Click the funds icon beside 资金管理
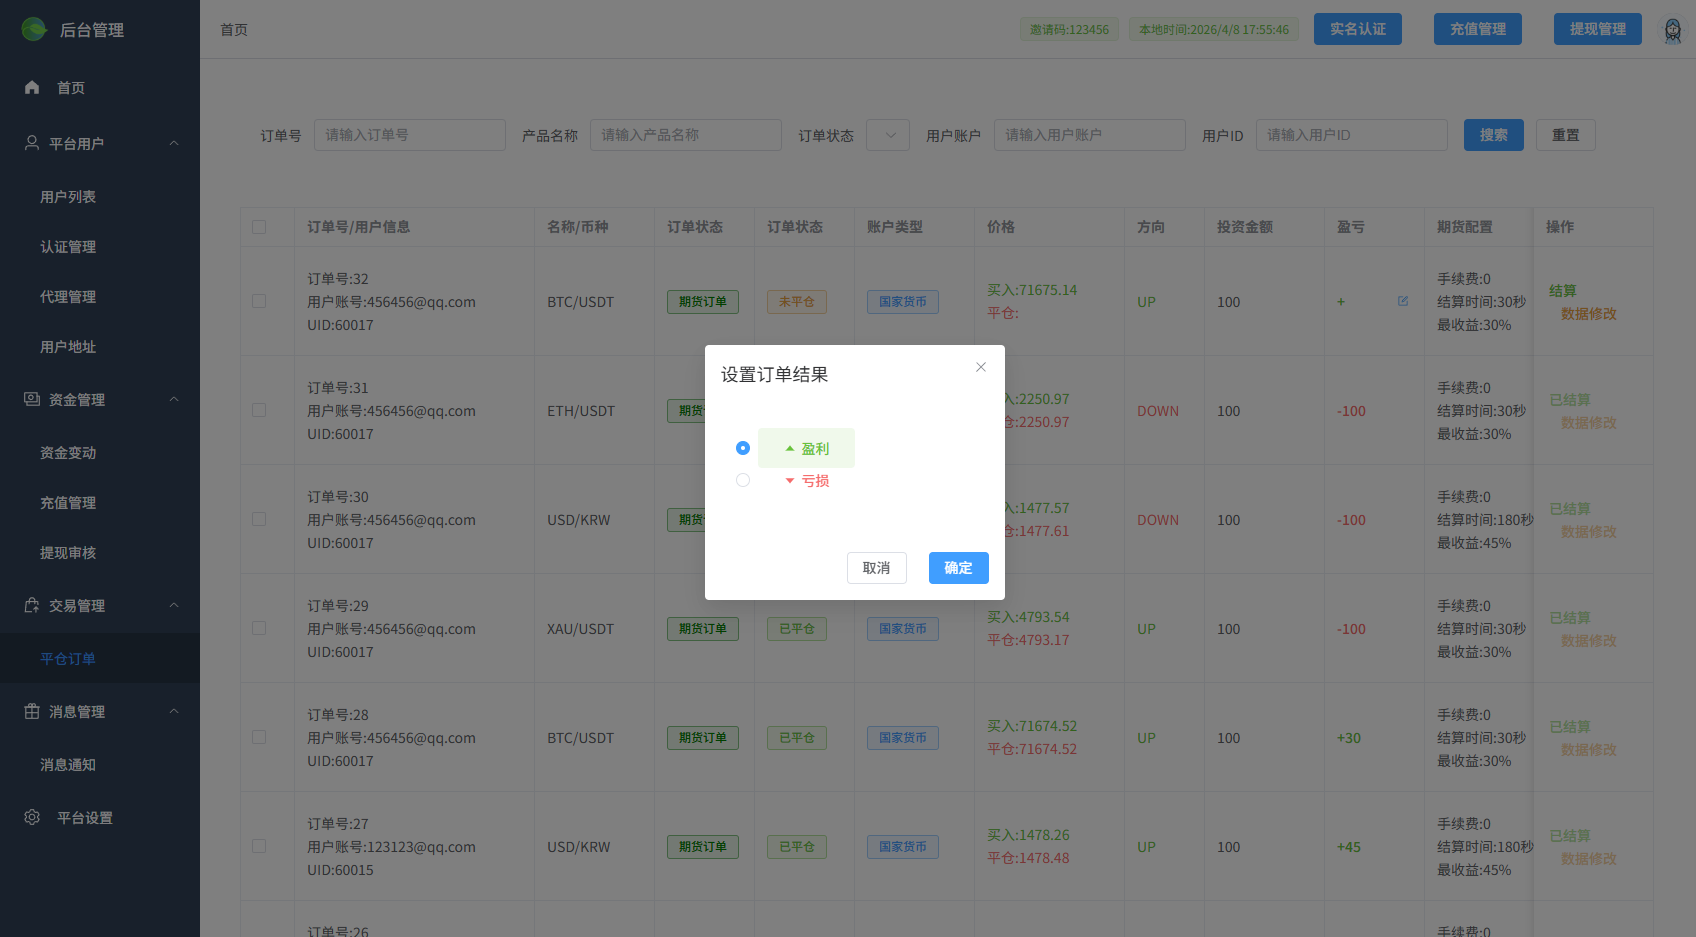This screenshot has width=1696, height=937. coord(31,399)
